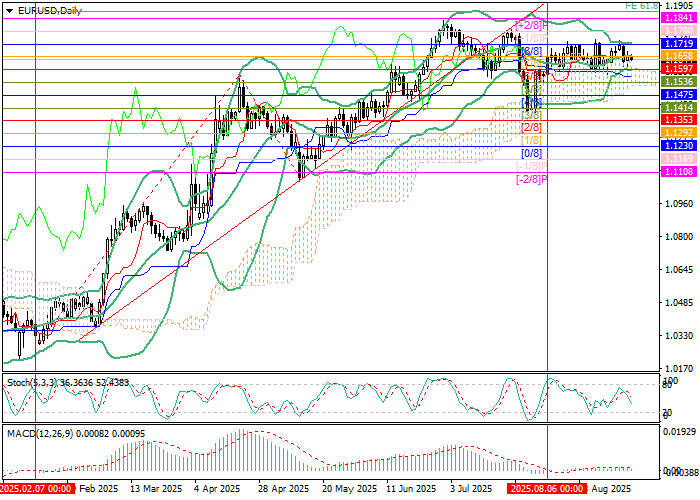Click the chart-shift triangle beside EURUSD title
The height and width of the screenshot is (500, 700).
[x=5, y=9]
